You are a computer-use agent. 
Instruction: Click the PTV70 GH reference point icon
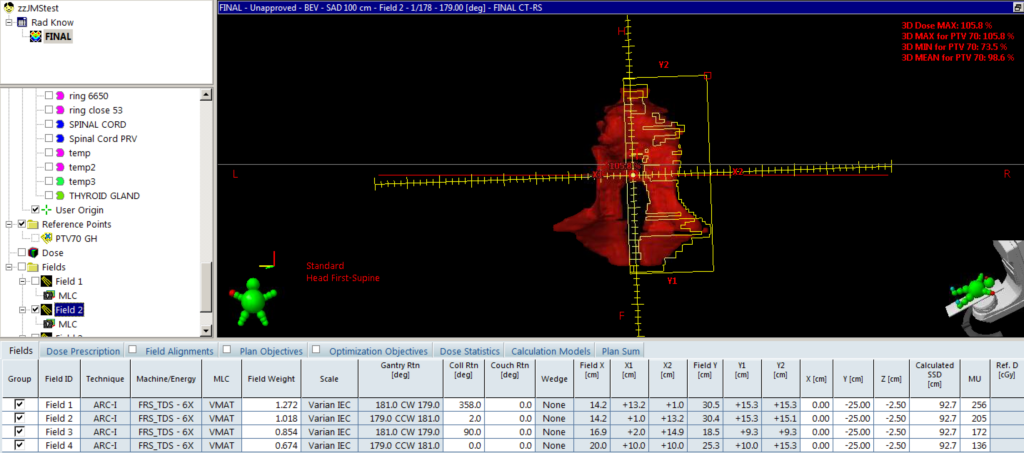[48, 238]
